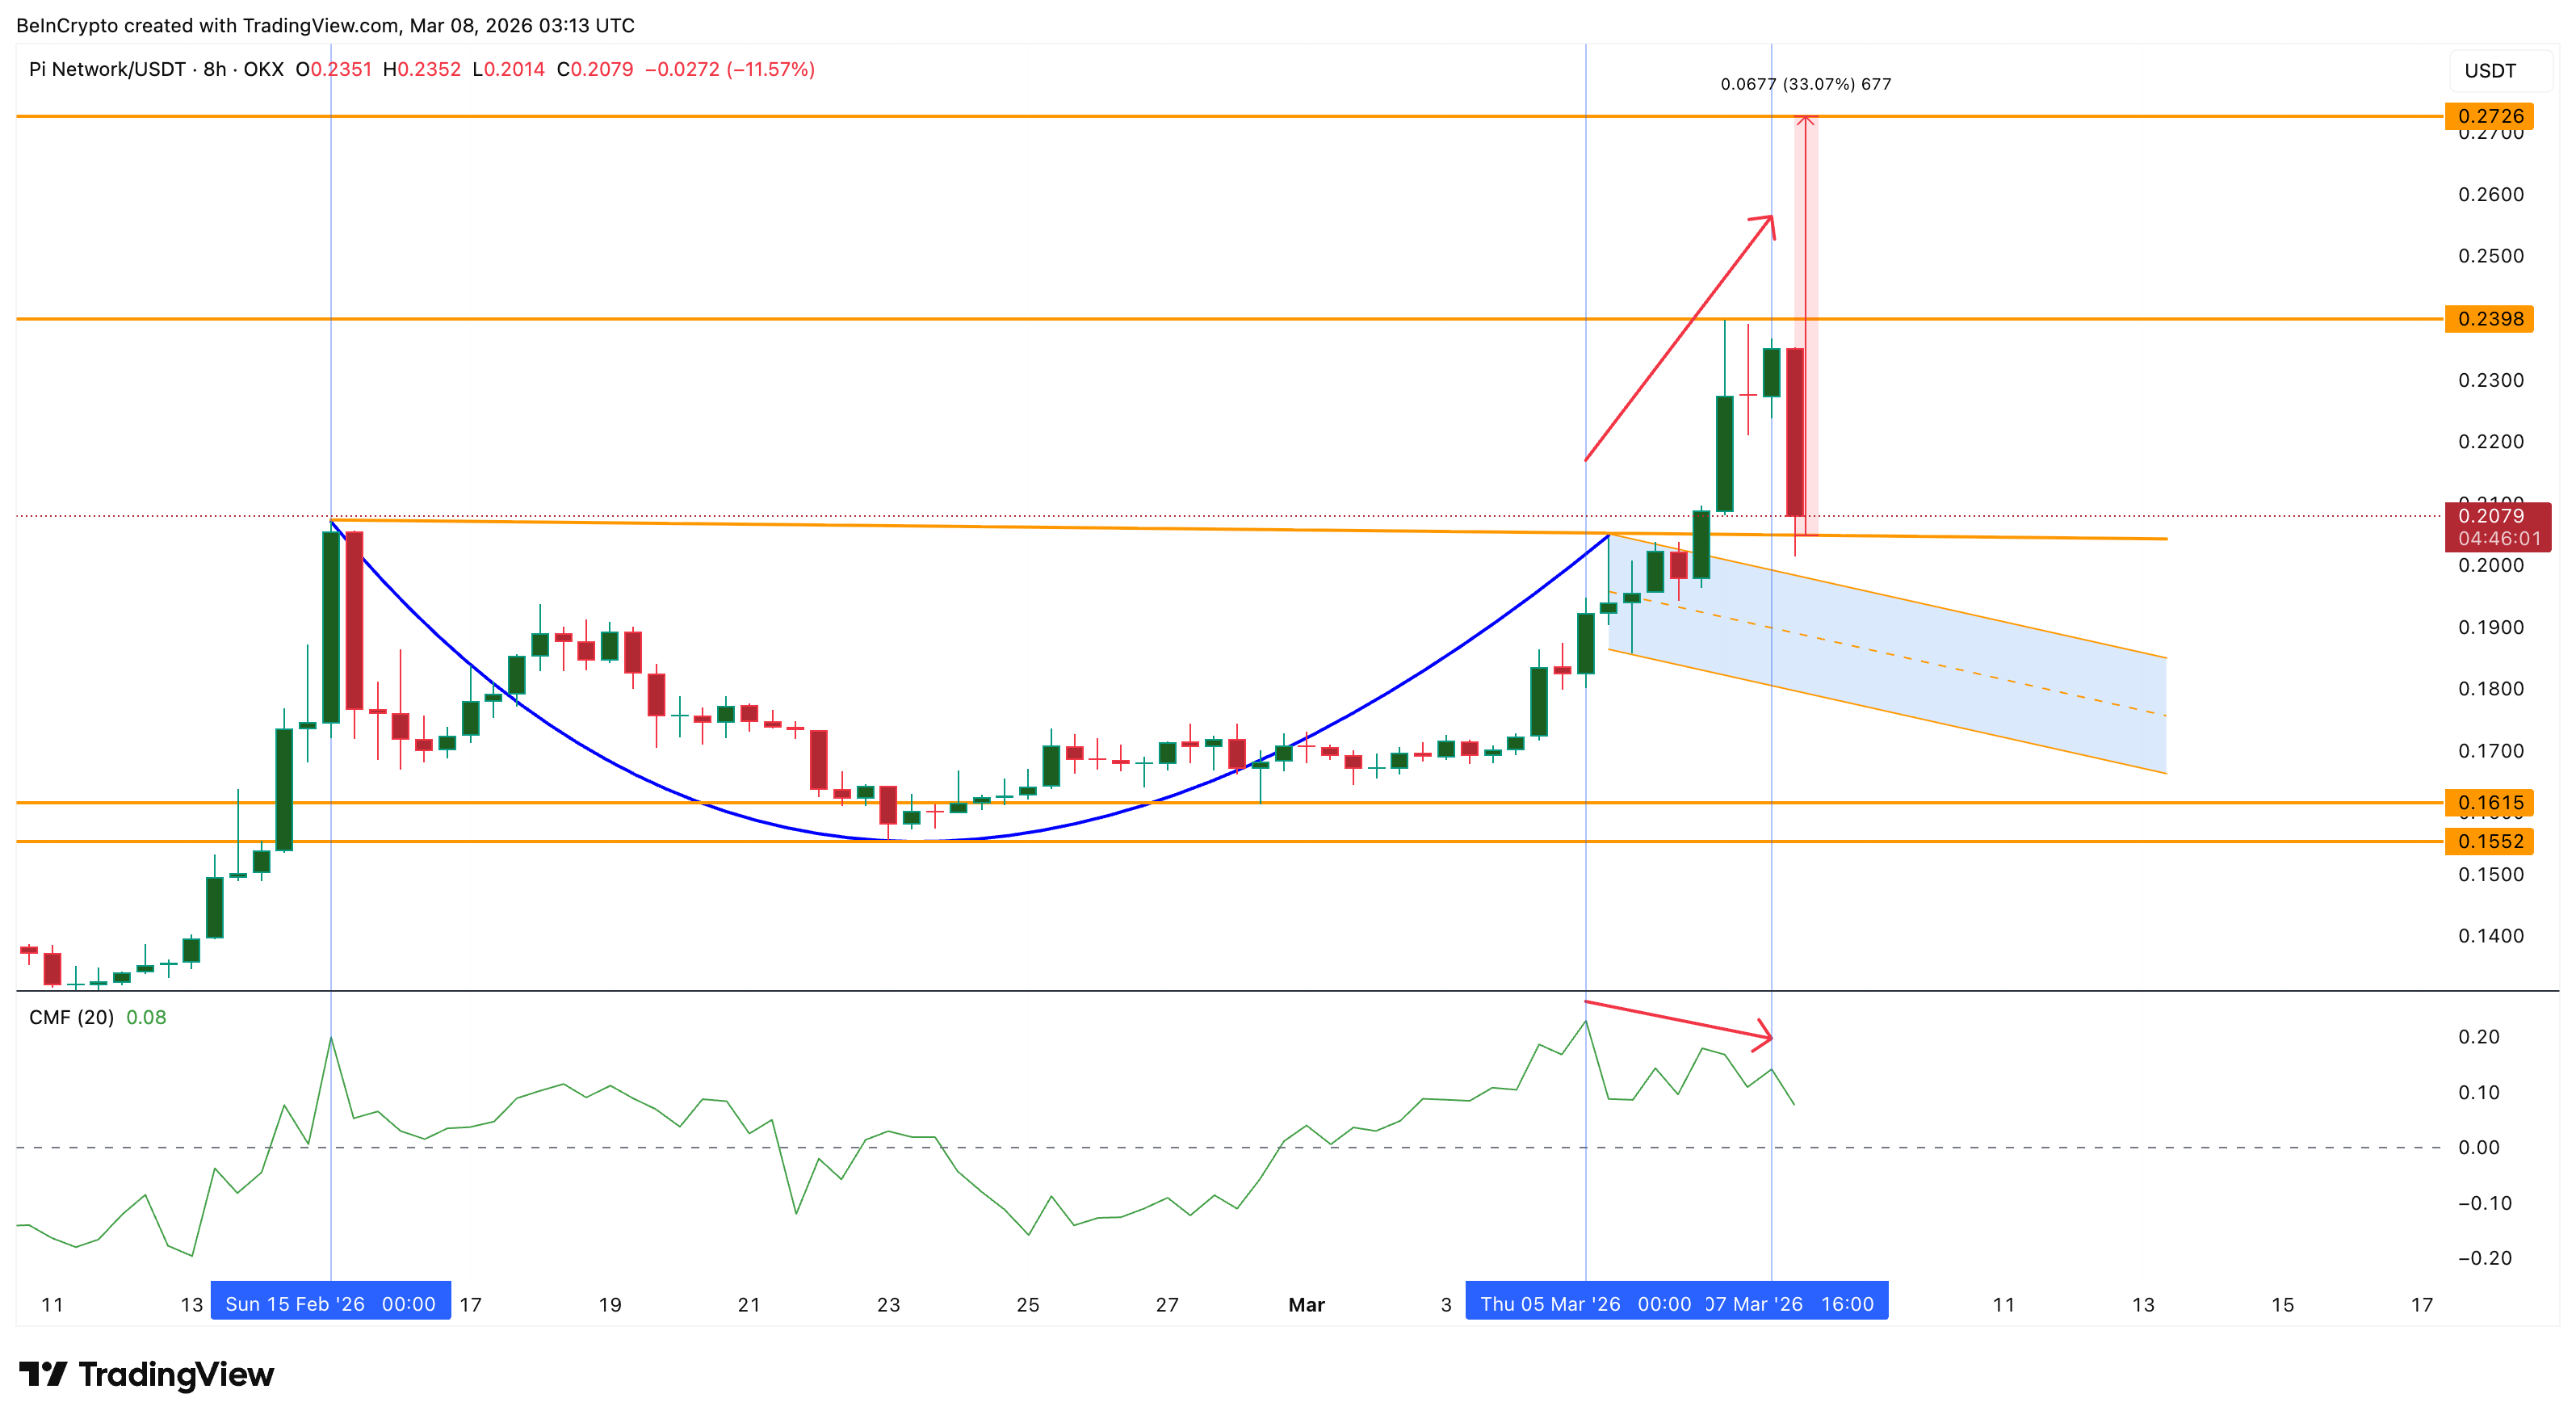Click the Pi Network/USDT symbol title
The width and height of the screenshot is (2576, 1423).
click(x=107, y=69)
